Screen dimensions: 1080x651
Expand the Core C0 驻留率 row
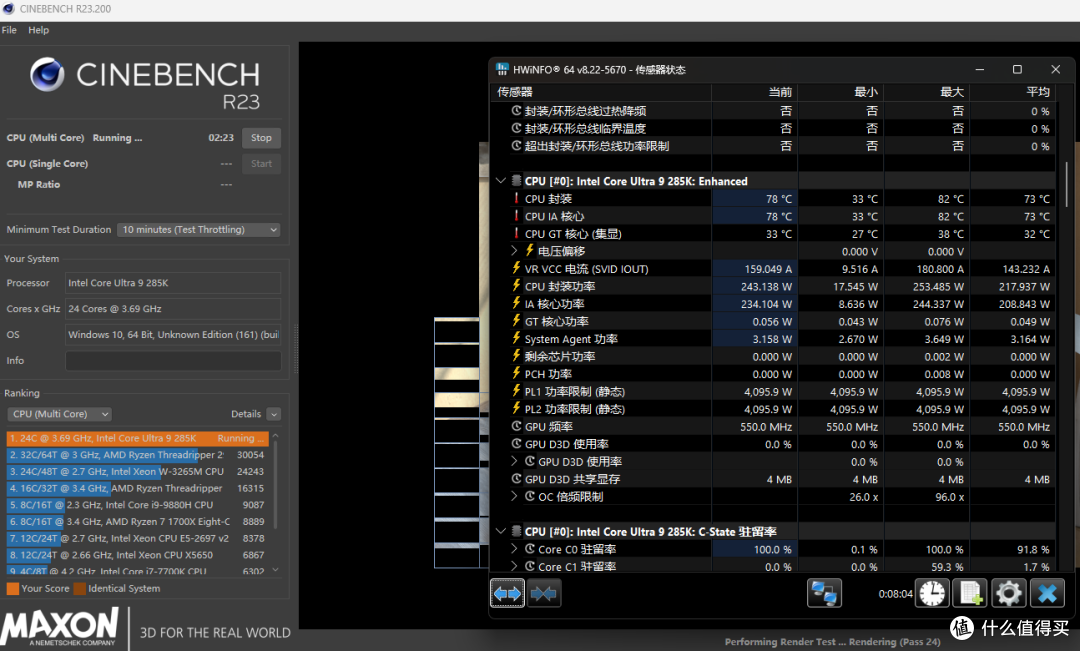coord(514,548)
